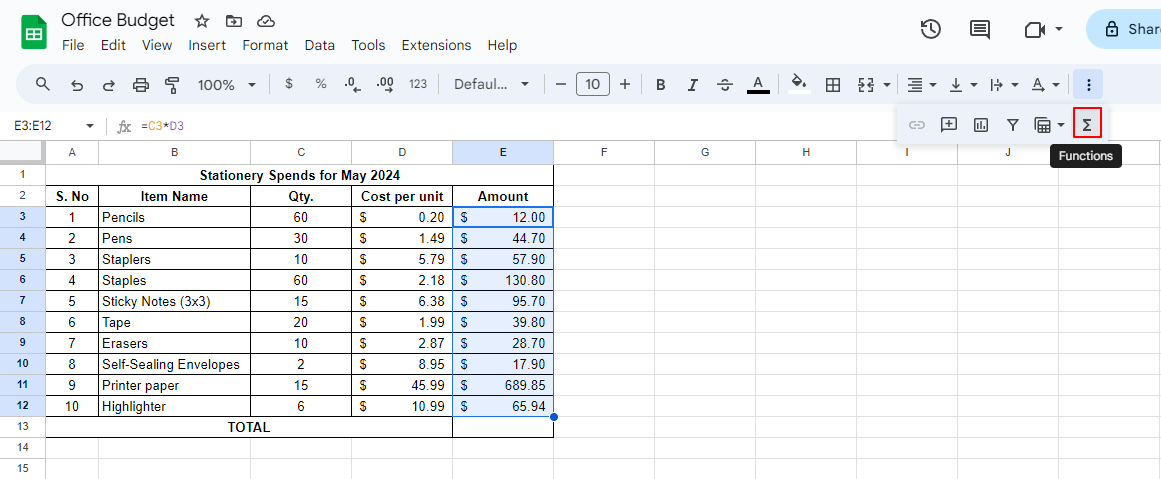This screenshot has height=479, width=1161.
Task: Open the fill color picker
Action: pos(799,84)
